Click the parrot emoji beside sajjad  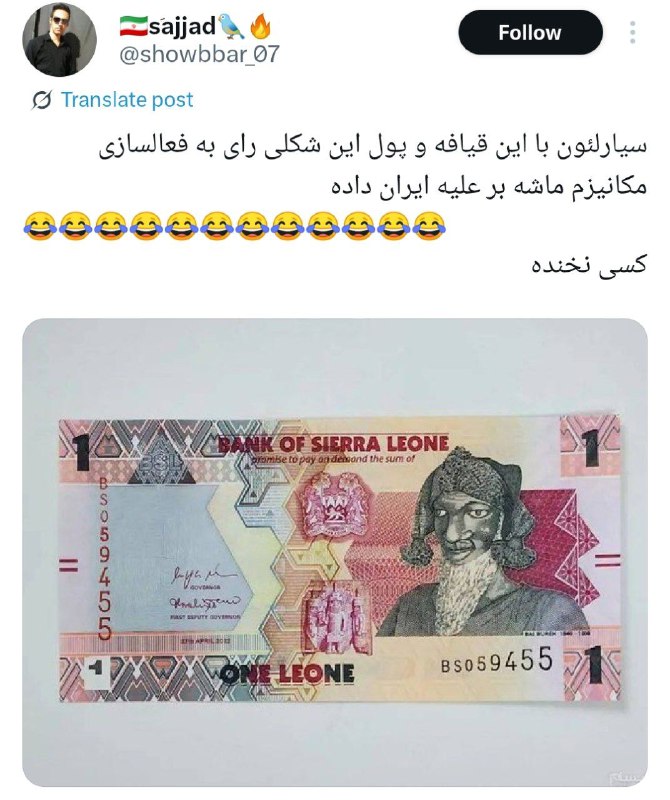[x=230, y=27]
